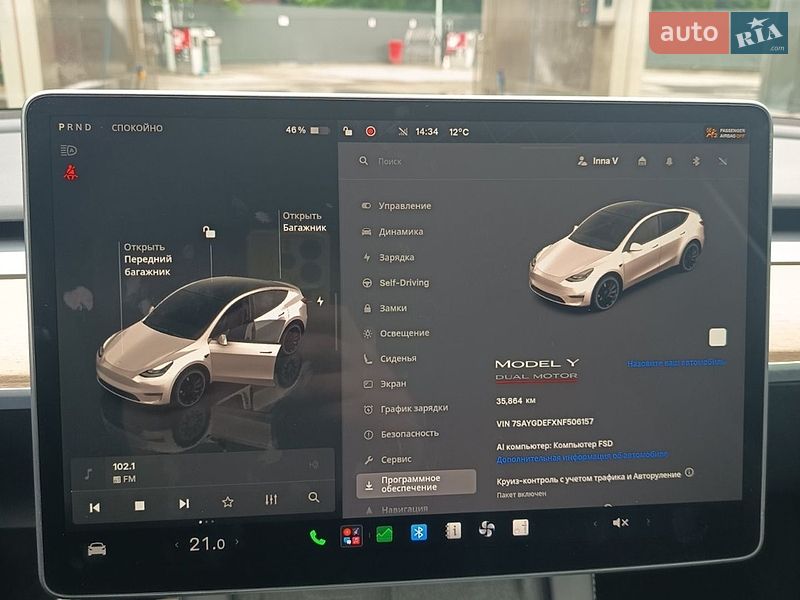Open the Замки settings menu
This screenshot has width=800, height=600.
(x=385, y=308)
